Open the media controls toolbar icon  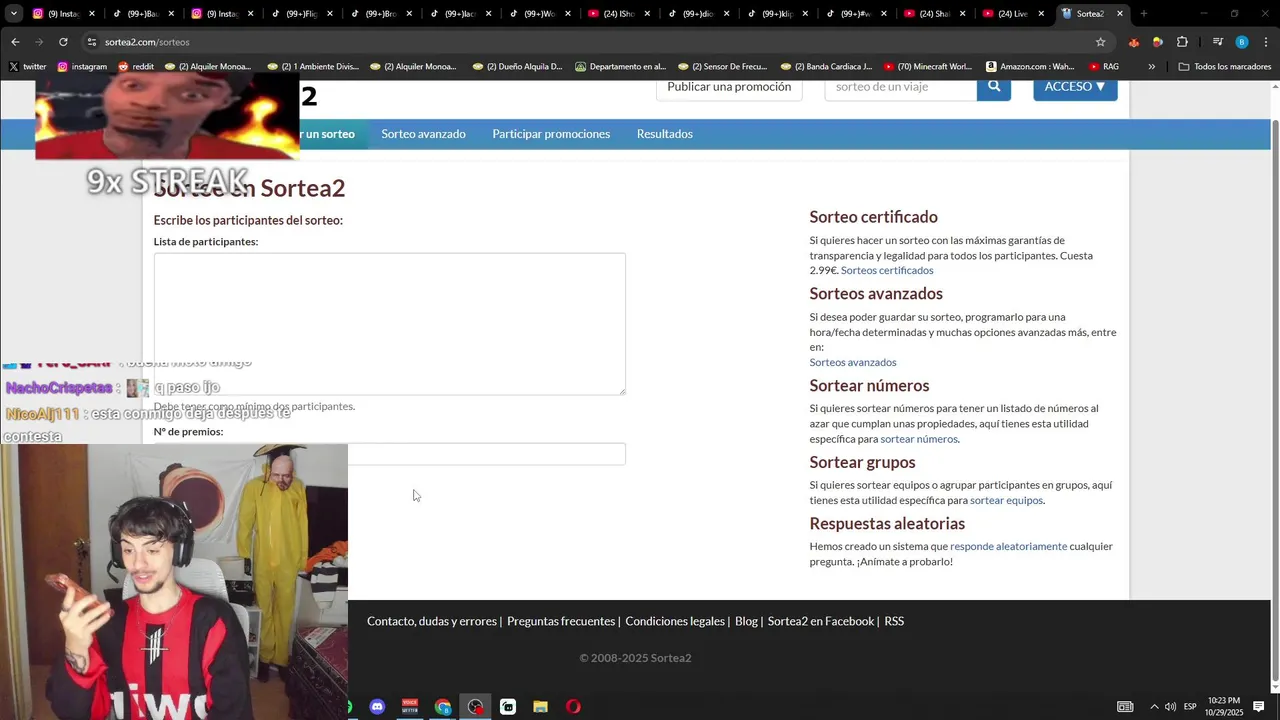(x=1217, y=42)
